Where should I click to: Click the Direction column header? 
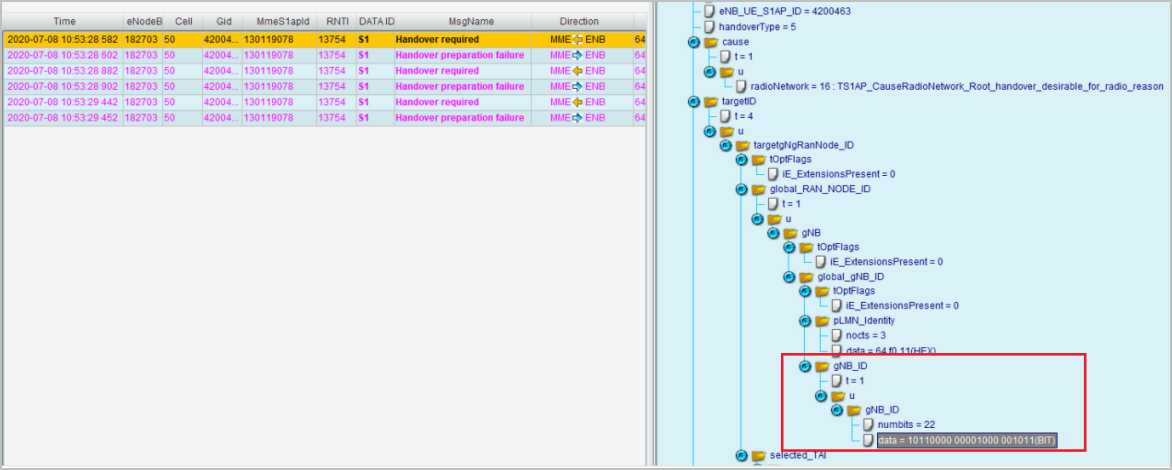pos(579,21)
